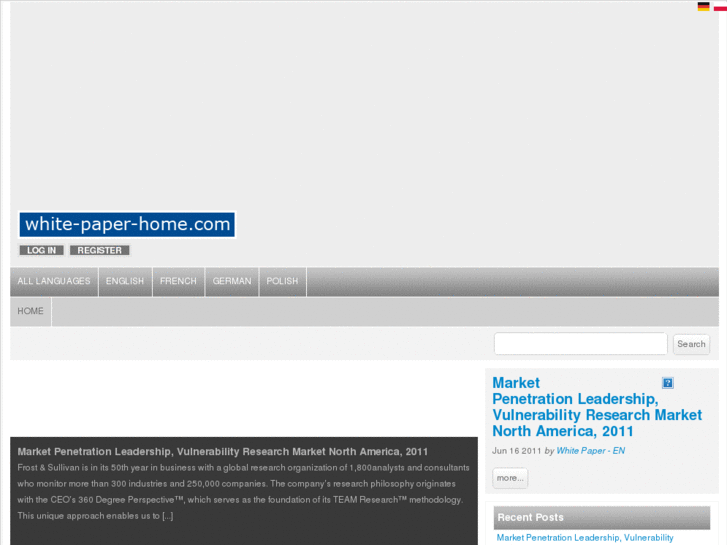
Task: Click the dark slider title Market Penetration Leadership
Action: coord(223,452)
